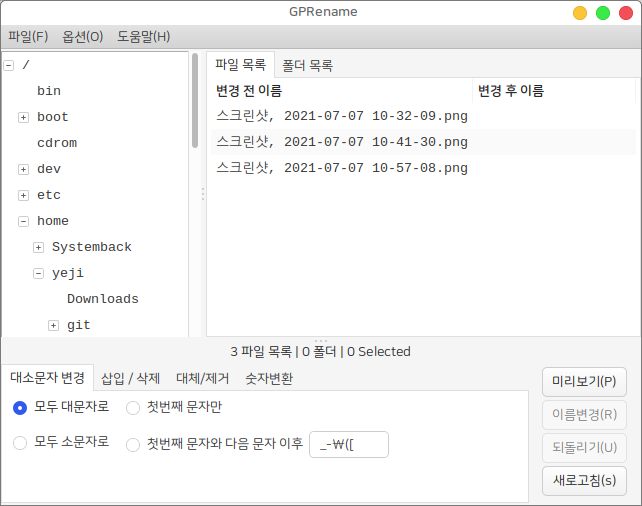Viewport: 642px width, 506px height.
Task: Click the 미리보기(P) preview button
Action: coord(584,382)
